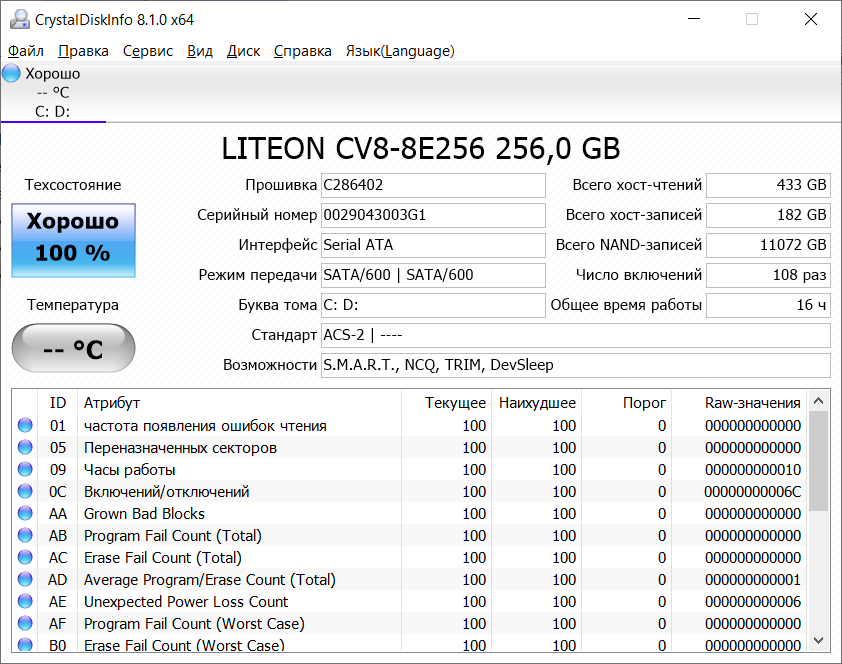Screen dimensions: 842x664
Task: Click the host writes value 182 GB
Action: (x=768, y=215)
